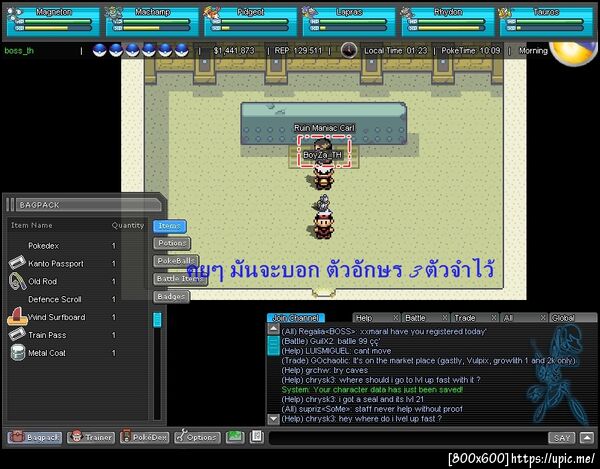Click the chat message input field
The image size is (600, 469).
(x=408, y=438)
